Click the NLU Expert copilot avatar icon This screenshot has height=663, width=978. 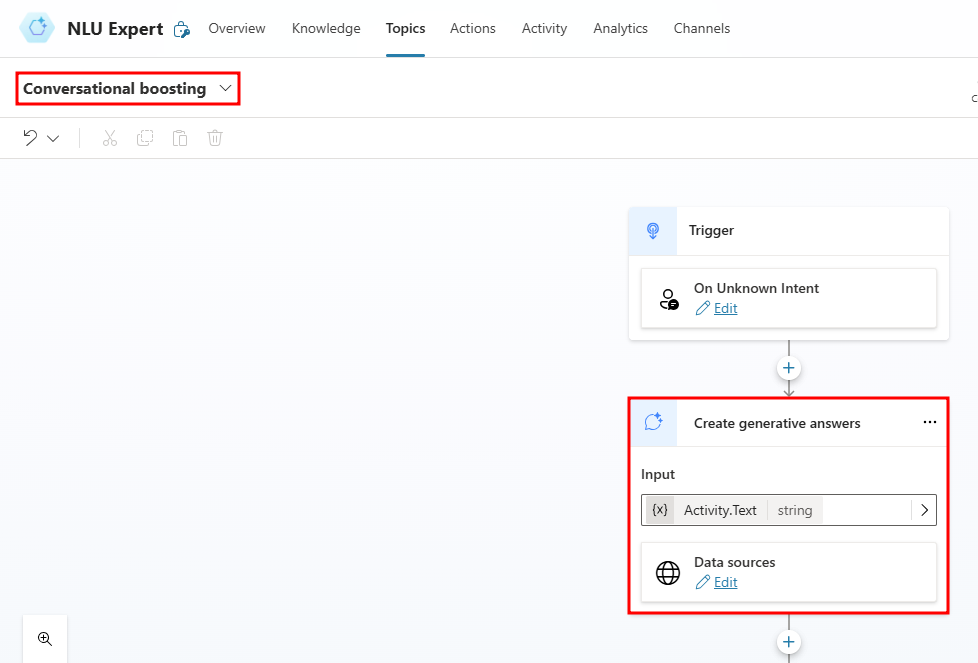coord(36,28)
